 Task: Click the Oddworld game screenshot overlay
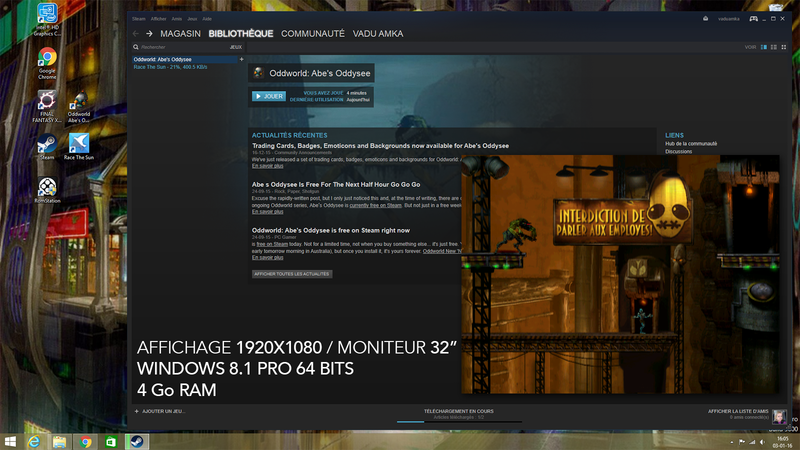620,274
